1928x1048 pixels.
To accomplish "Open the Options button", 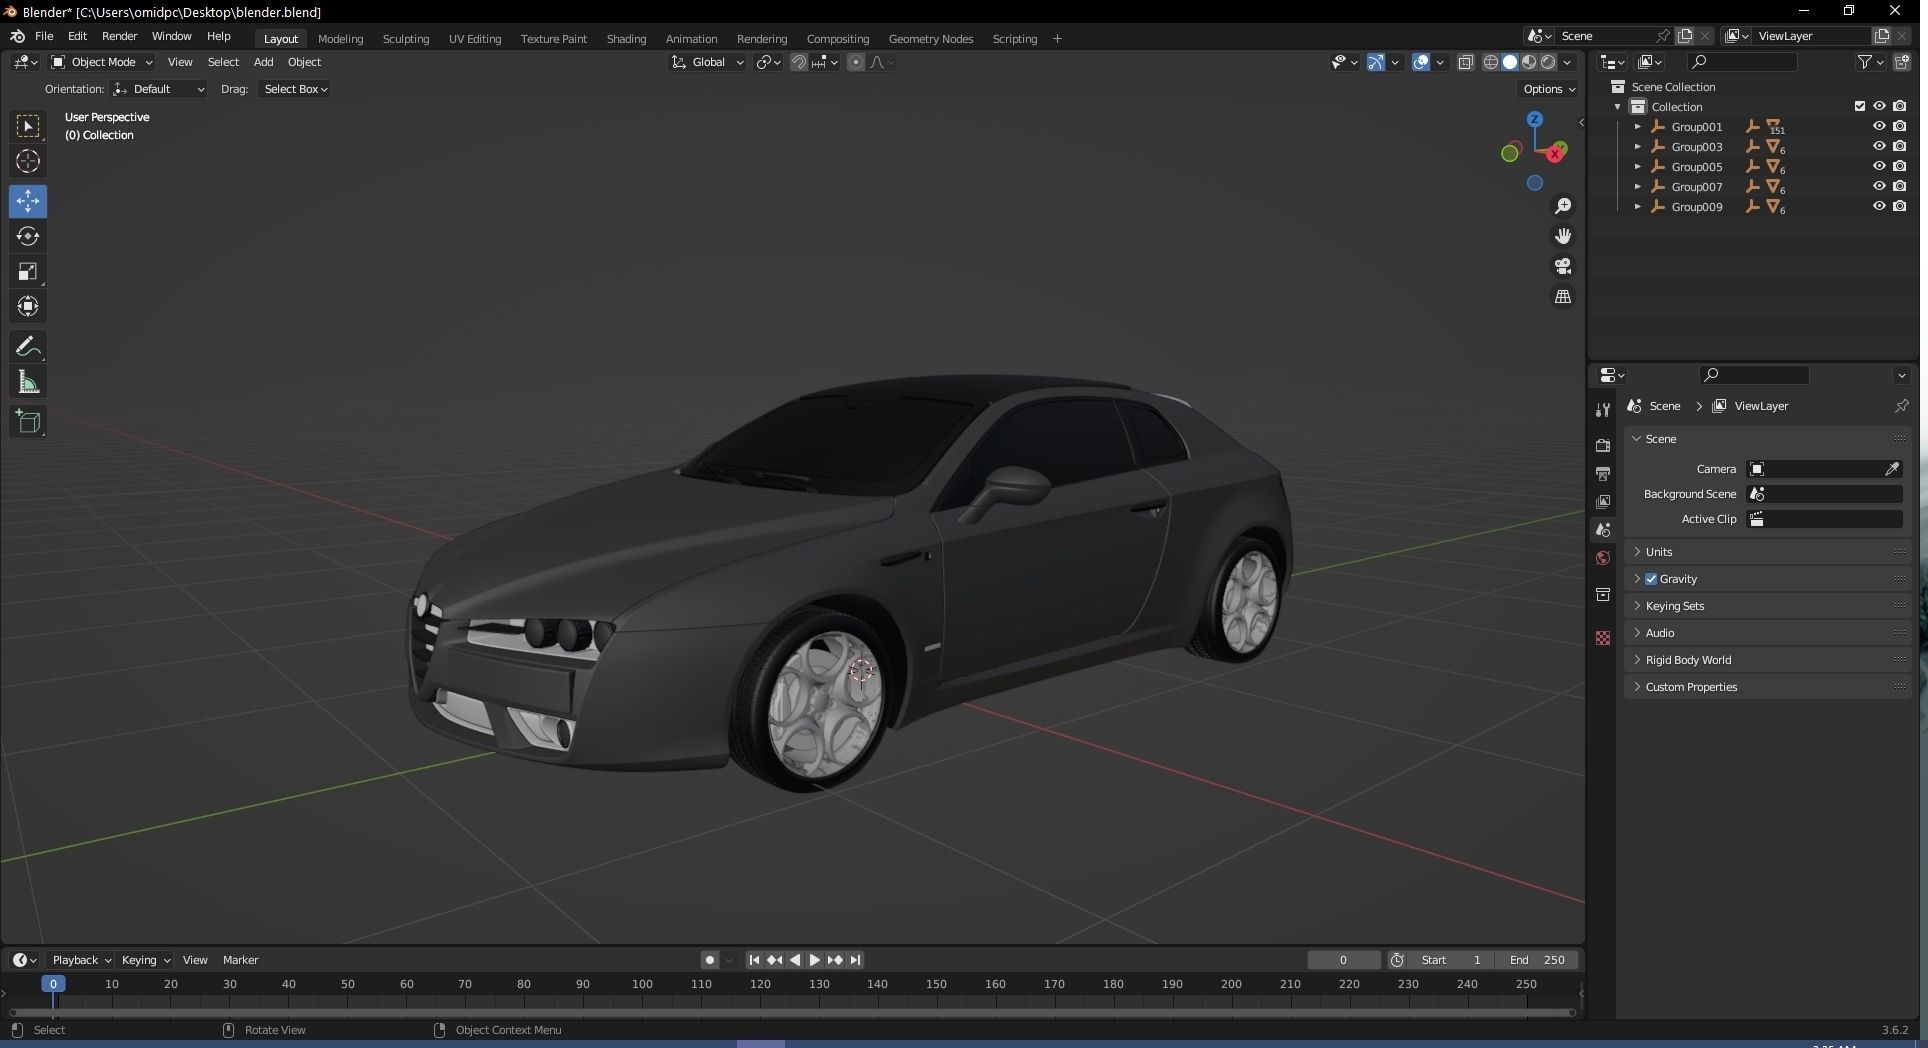I will tap(1548, 89).
